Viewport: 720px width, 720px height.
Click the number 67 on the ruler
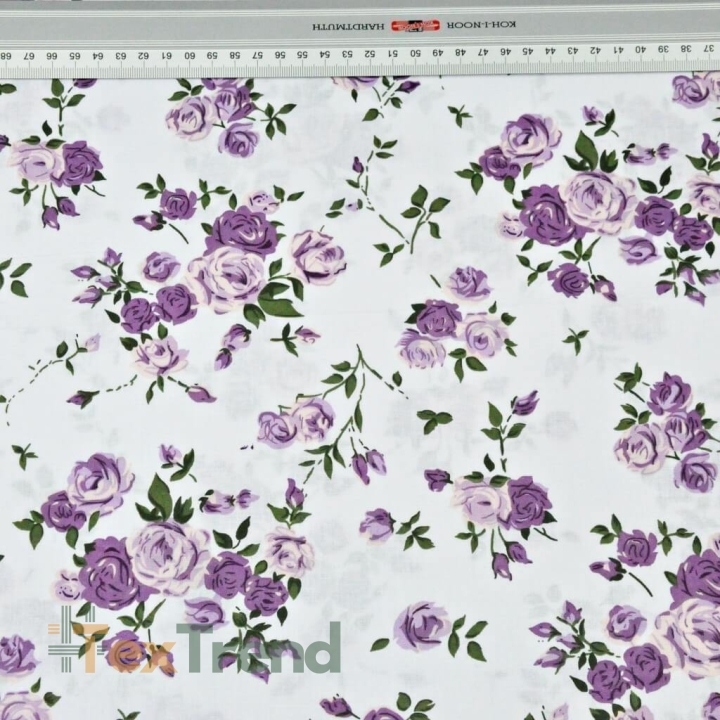click(28, 56)
